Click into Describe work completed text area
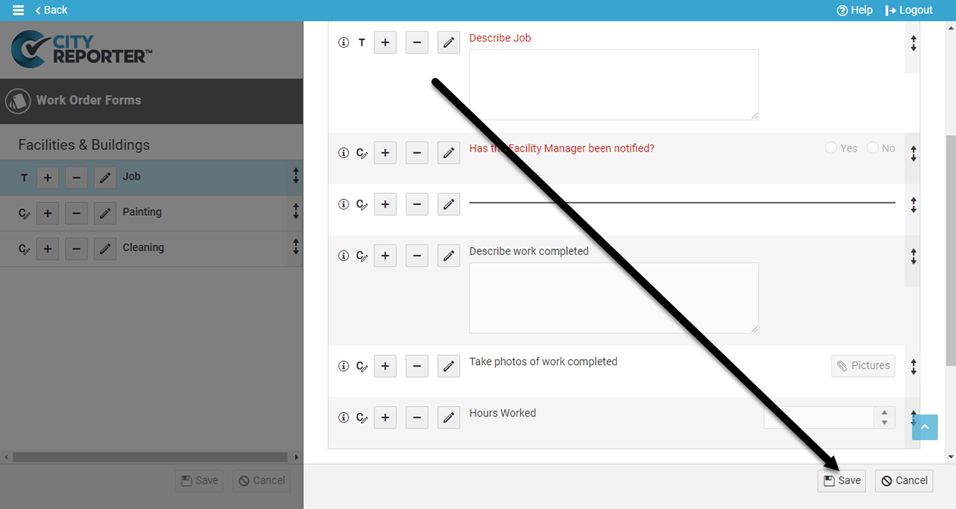Image resolution: width=956 pixels, height=509 pixels. 613,298
